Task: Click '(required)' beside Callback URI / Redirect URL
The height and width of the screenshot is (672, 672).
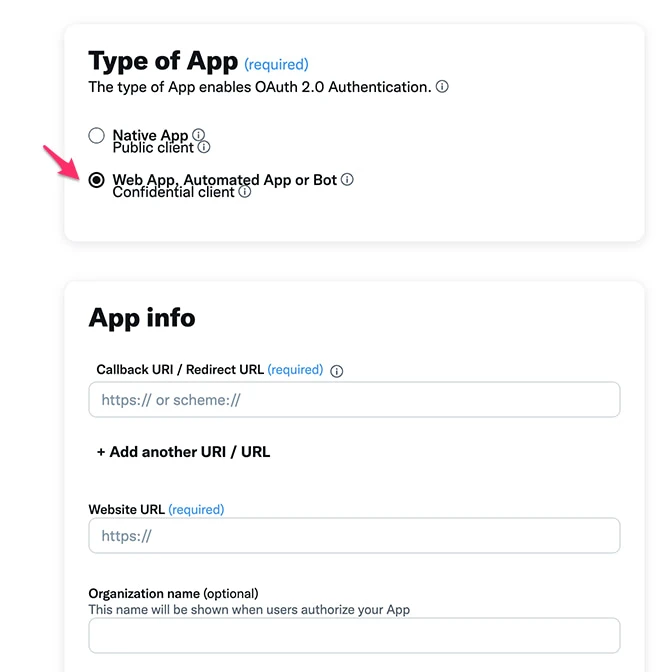Action: click(295, 370)
